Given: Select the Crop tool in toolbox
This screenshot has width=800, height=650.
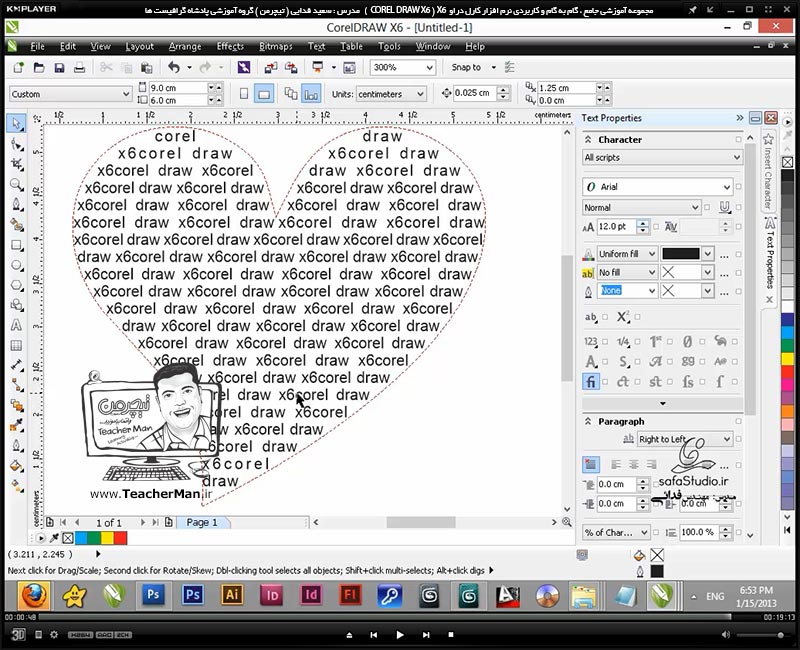Looking at the screenshot, I should click(x=17, y=164).
